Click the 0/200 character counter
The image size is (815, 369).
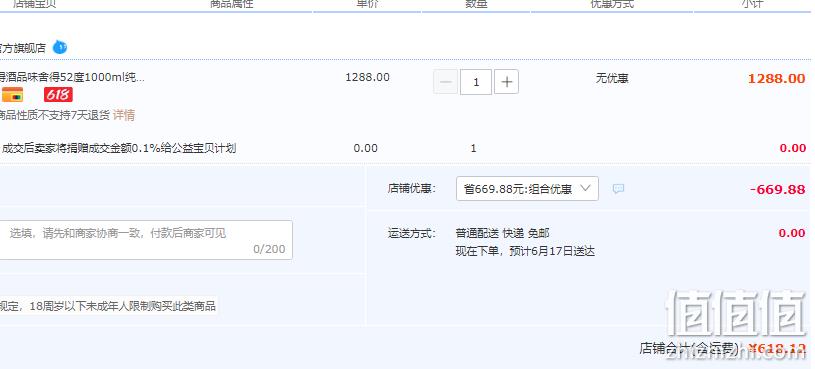[x=269, y=249]
